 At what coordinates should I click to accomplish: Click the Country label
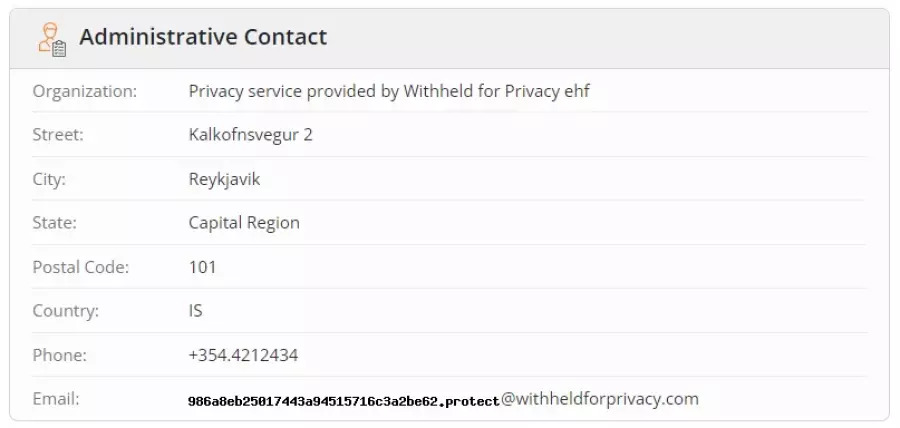tap(66, 311)
